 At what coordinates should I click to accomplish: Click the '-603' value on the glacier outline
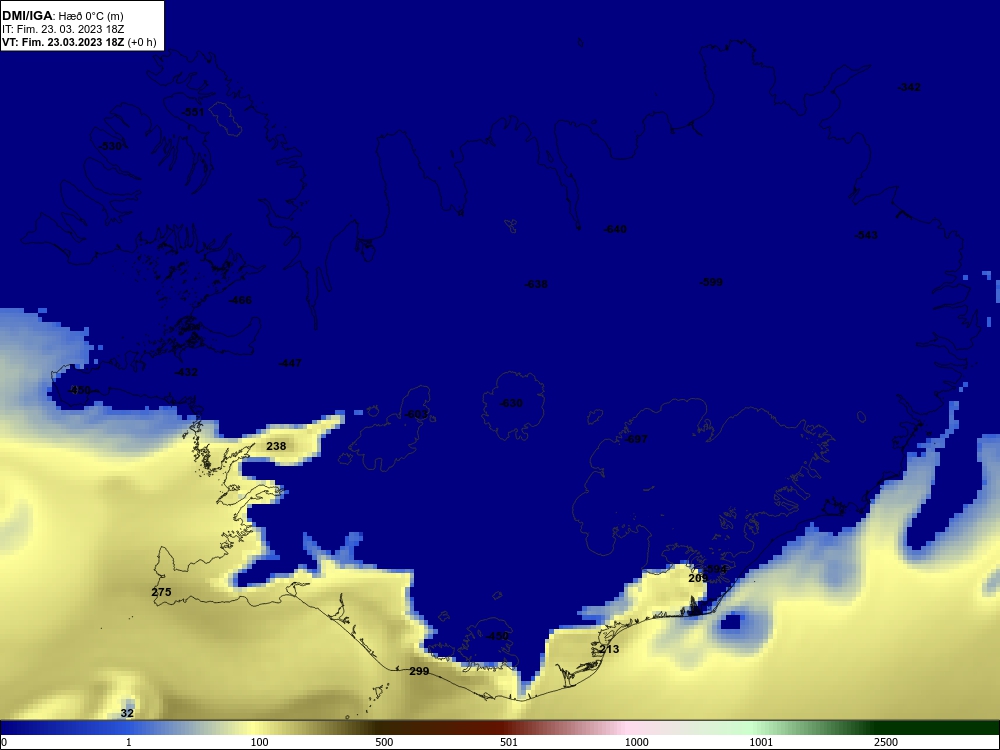point(417,415)
